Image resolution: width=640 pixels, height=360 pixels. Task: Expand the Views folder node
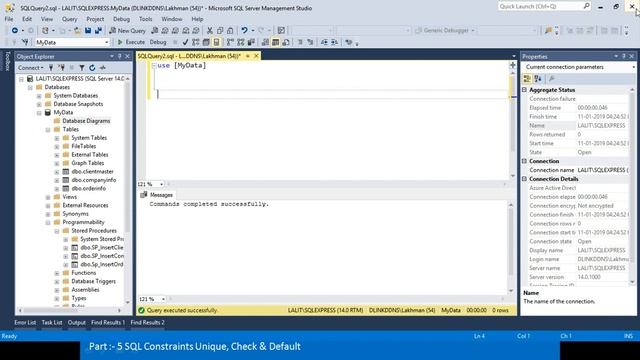[48, 197]
